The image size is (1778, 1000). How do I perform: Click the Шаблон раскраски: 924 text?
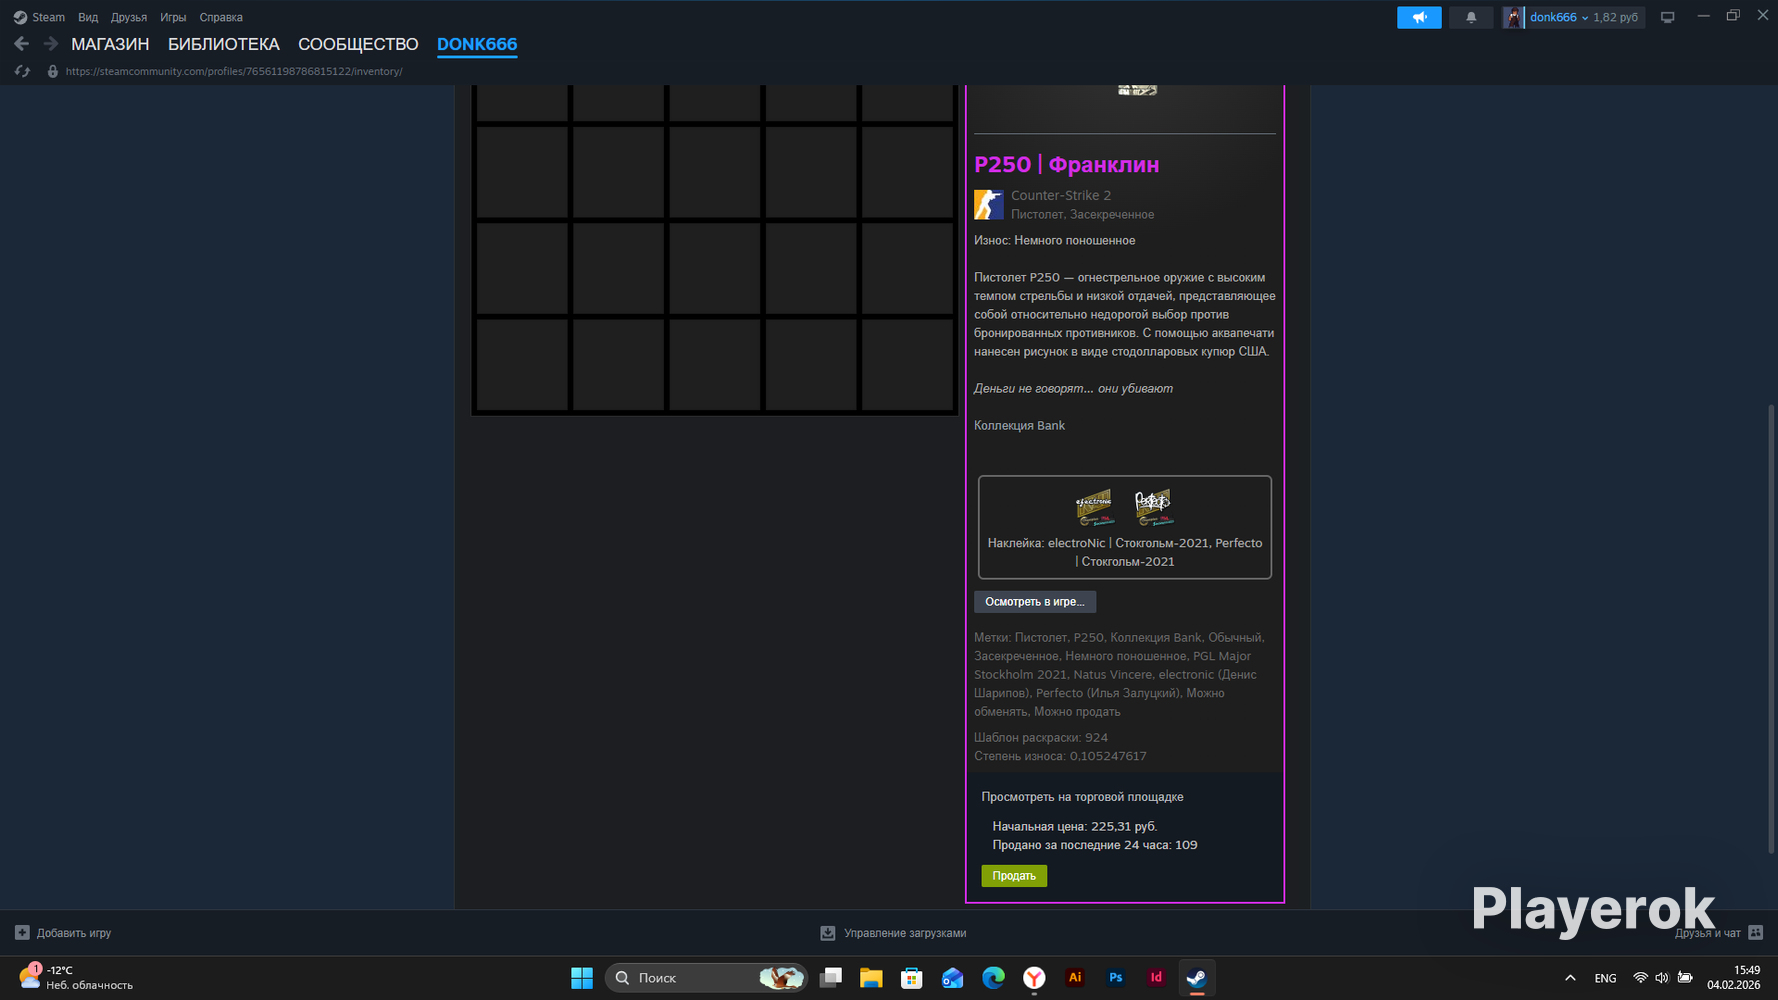tap(1041, 738)
